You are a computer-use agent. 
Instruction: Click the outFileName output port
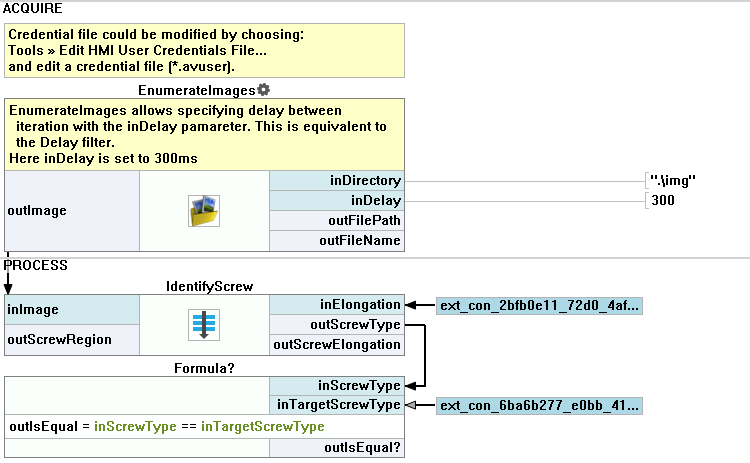[x=337, y=241]
